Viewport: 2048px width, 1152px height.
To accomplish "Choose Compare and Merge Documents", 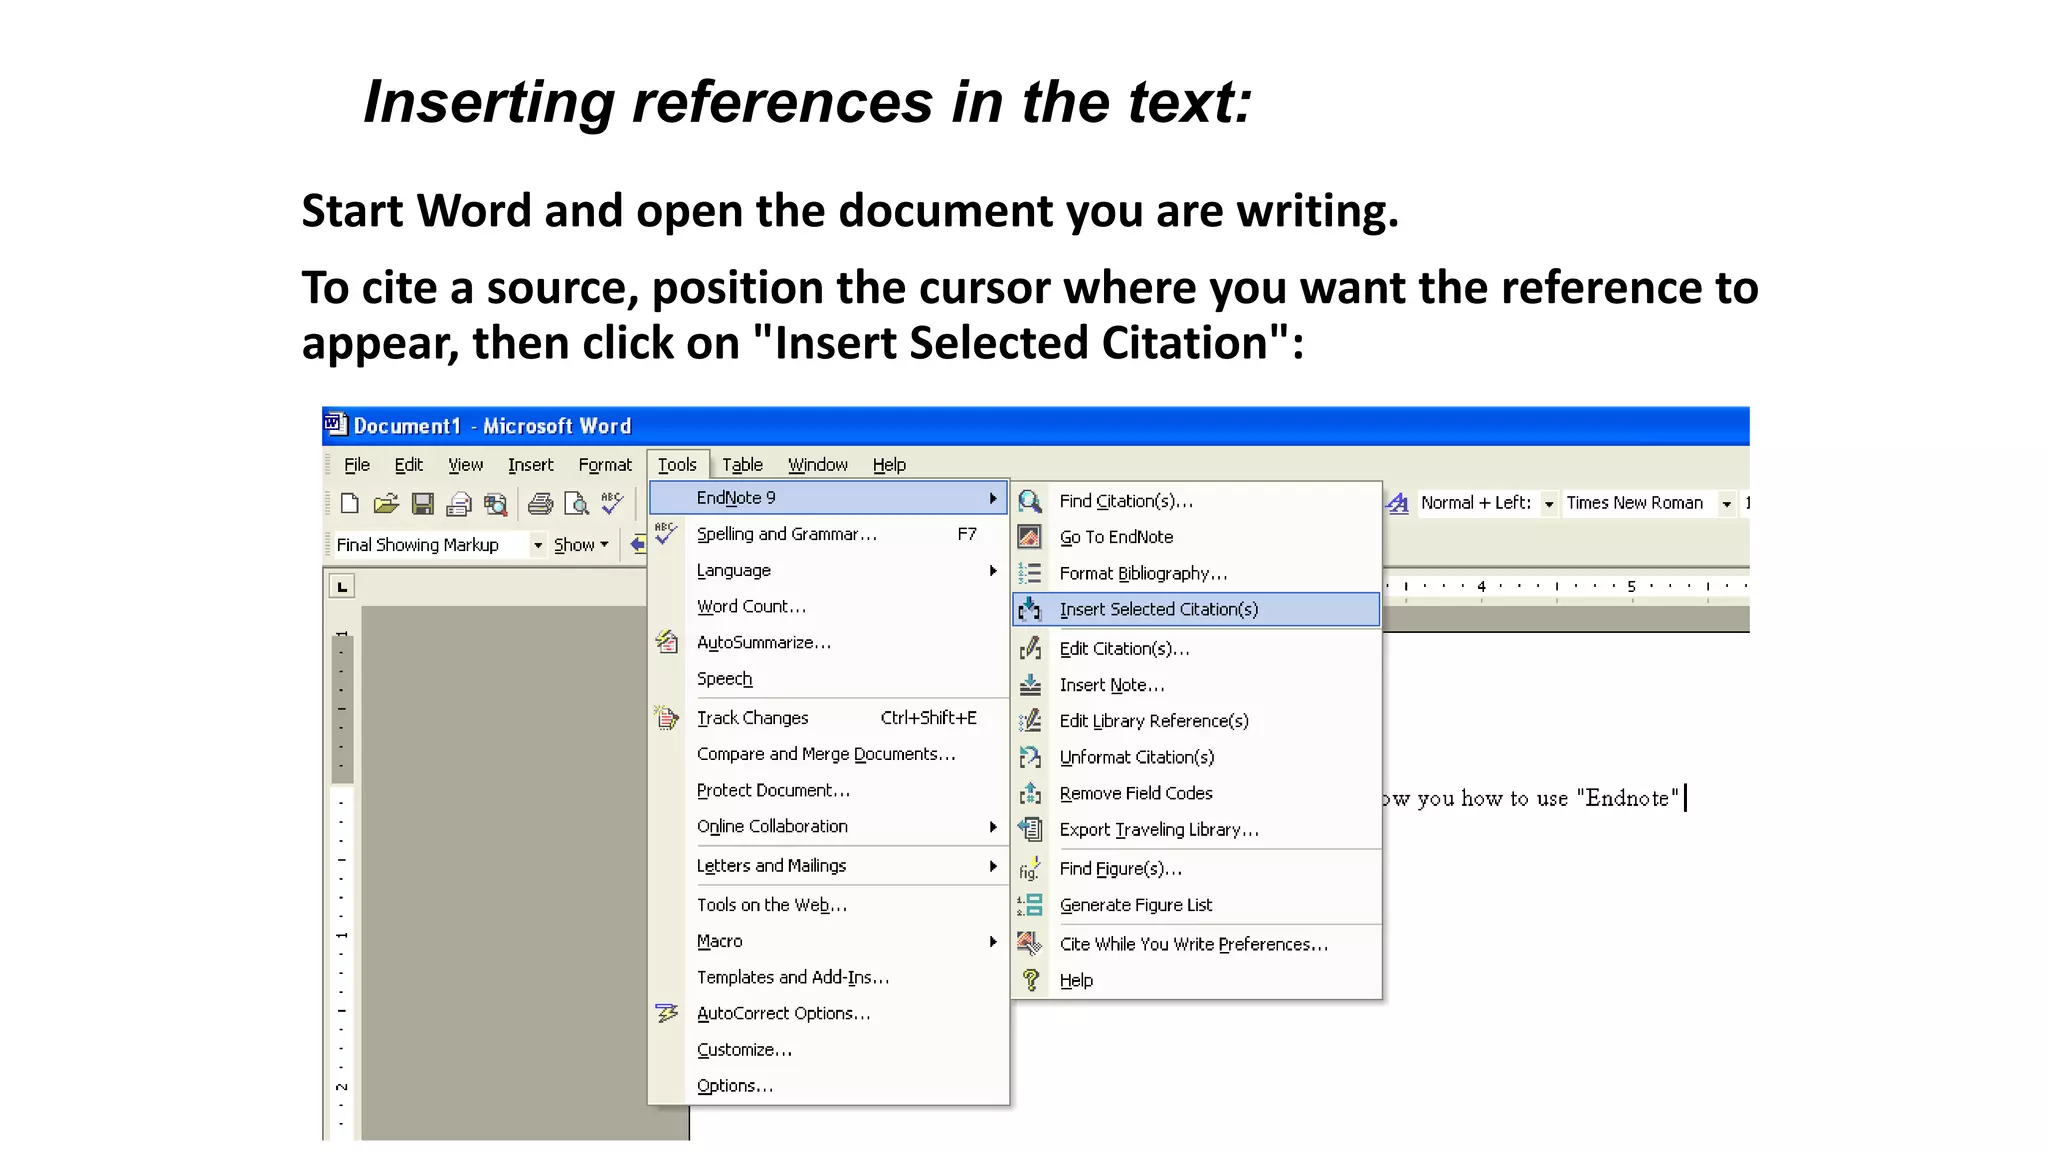I will 828,754.
